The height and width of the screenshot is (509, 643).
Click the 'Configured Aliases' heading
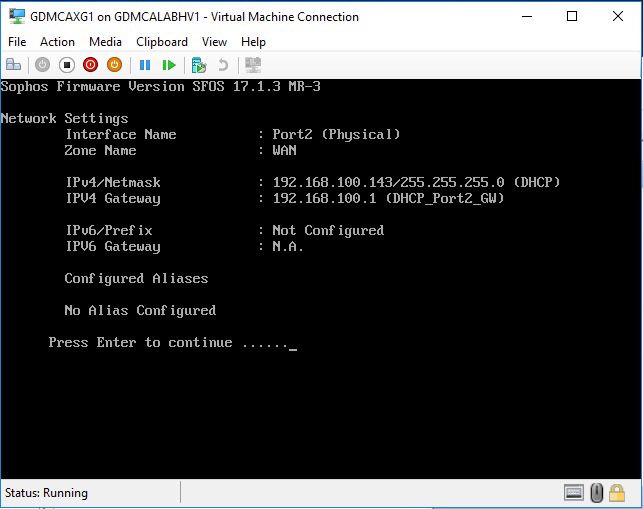pyautogui.click(x=136, y=279)
